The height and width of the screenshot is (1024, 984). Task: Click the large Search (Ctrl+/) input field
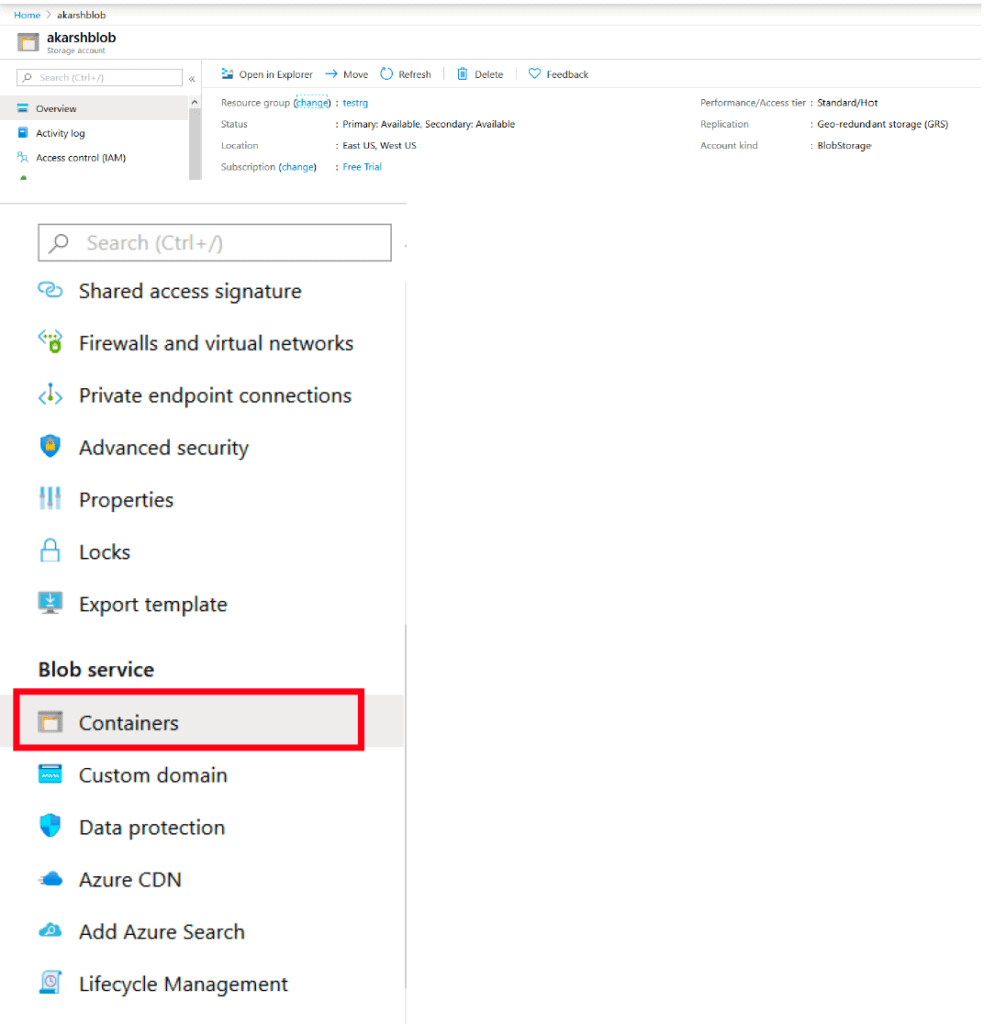[214, 243]
